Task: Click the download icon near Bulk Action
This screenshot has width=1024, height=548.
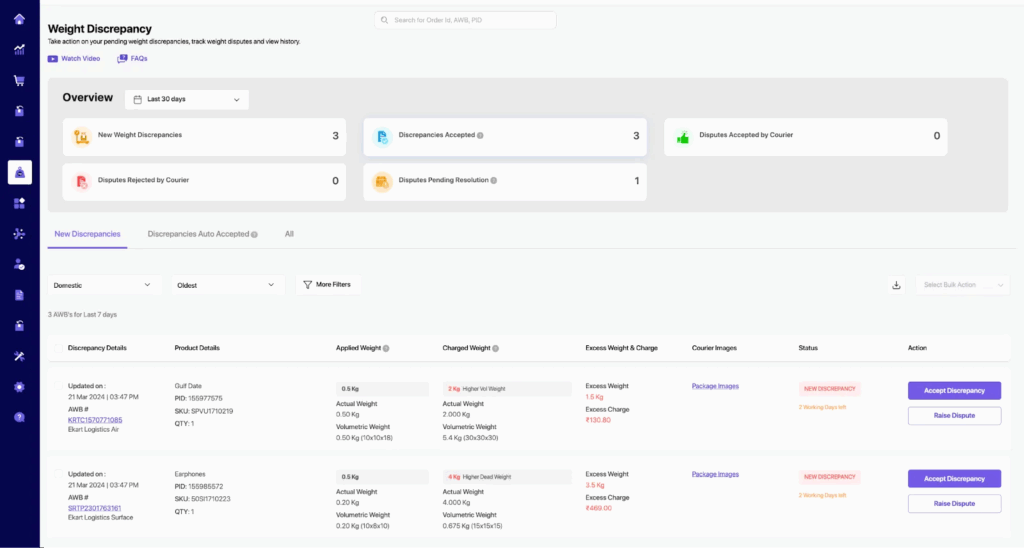Action: pyautogui.click(x=896, y=285)
